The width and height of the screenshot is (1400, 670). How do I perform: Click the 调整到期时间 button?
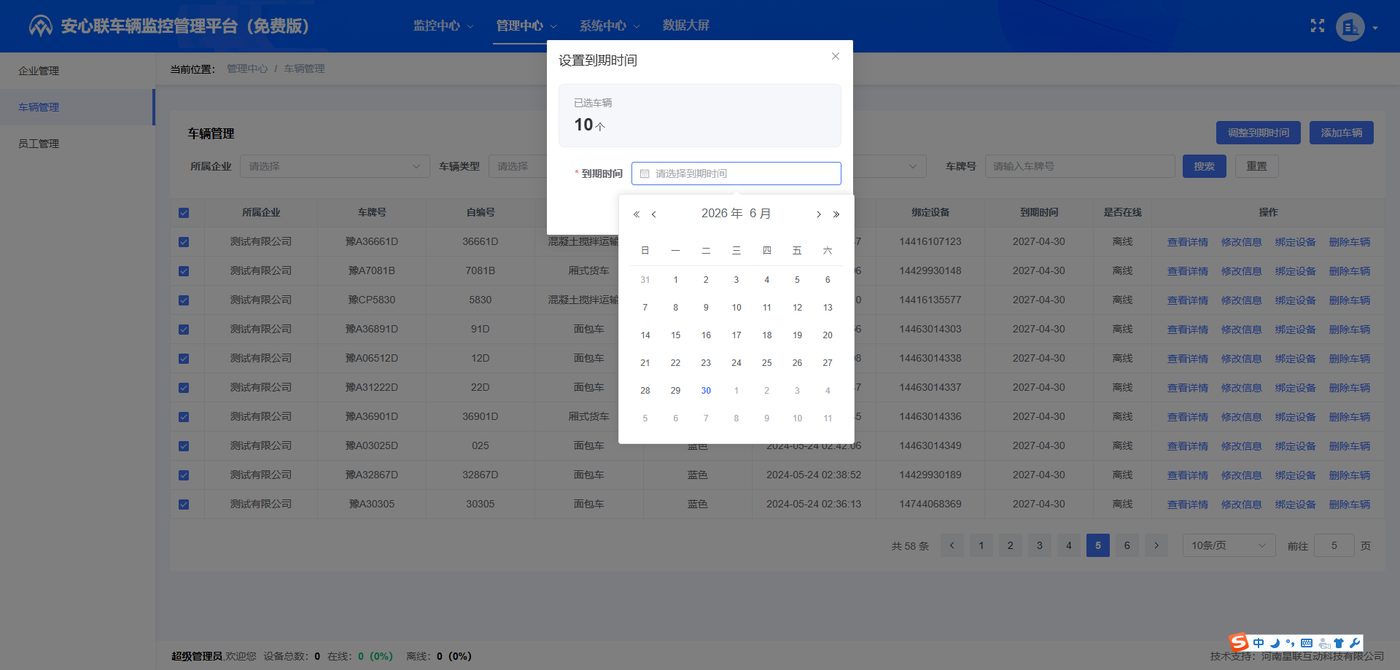click(1259, 133)
